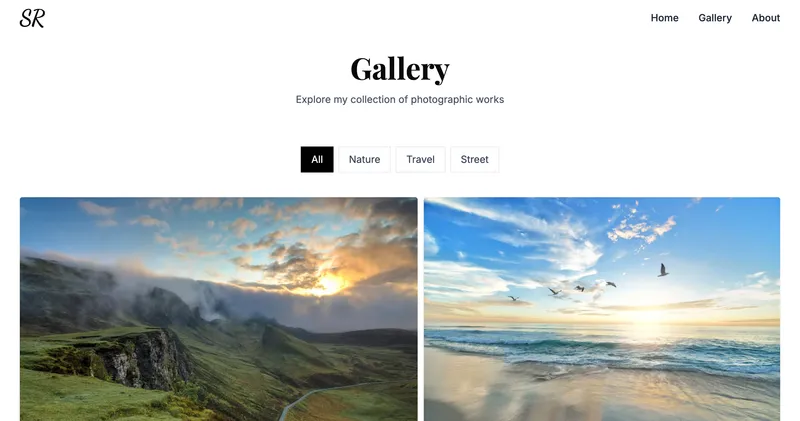The image size is (800, 421).
Task: Open the green mountain valley photo
Action: pyautogui.click(x=218, y=309)
